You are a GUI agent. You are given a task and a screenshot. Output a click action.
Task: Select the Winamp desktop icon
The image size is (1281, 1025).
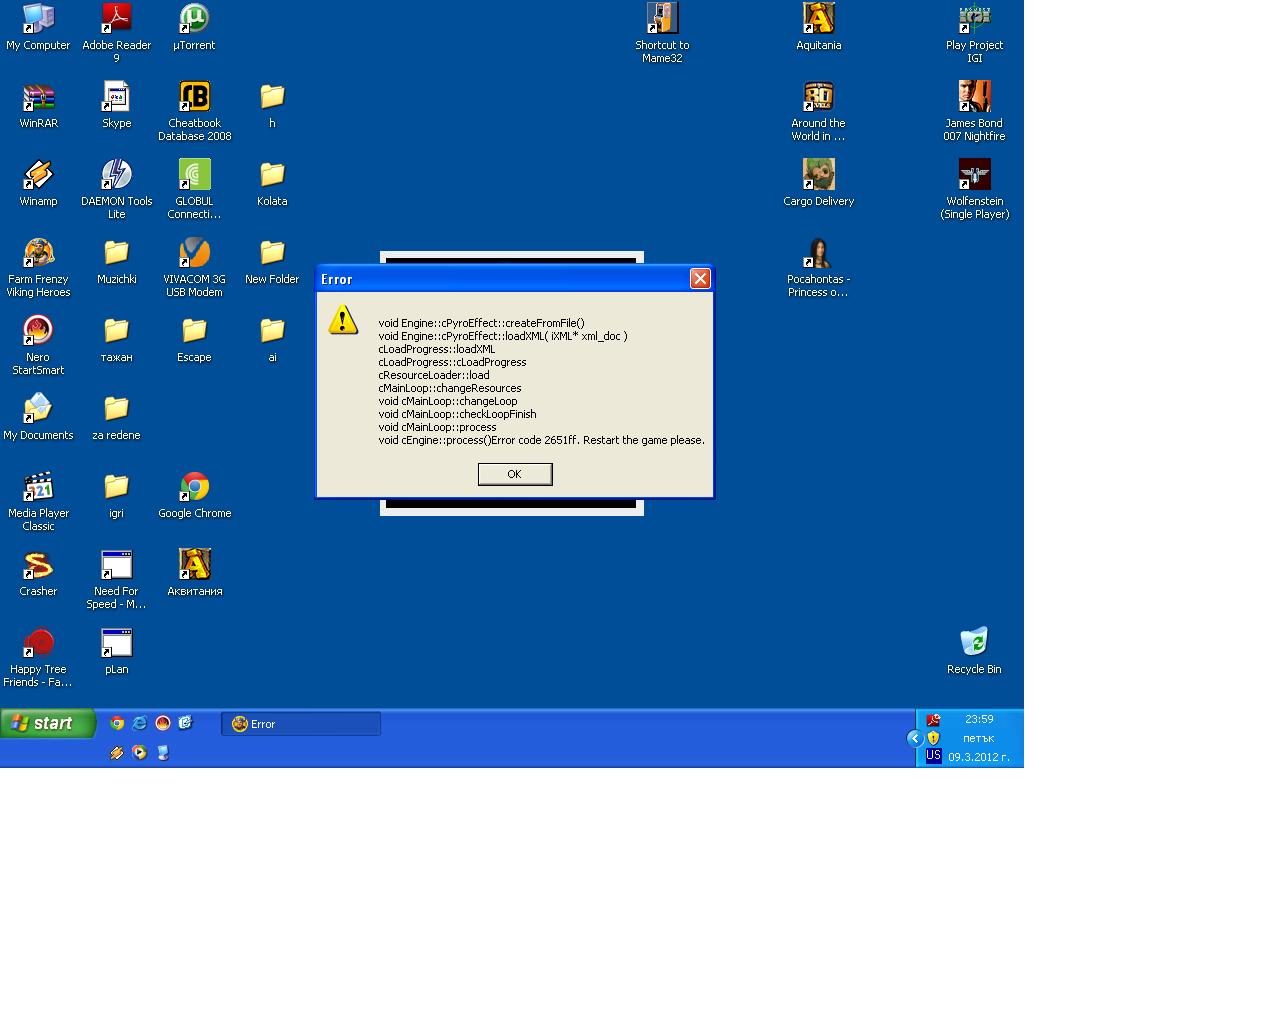pyautogui.click(x=38, y=175)
